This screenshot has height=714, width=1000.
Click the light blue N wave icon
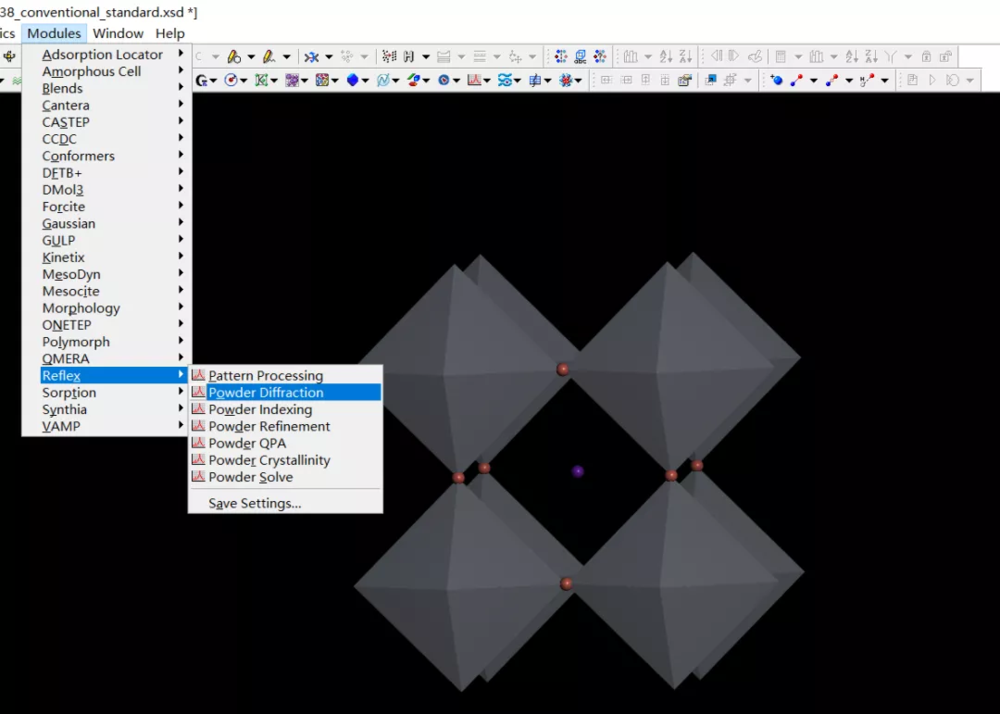383,80
